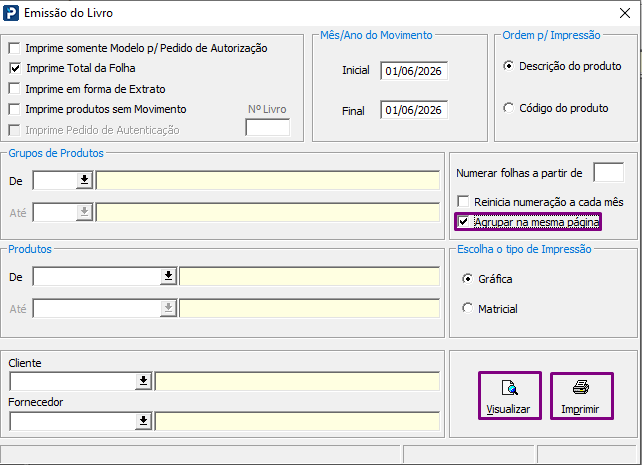Edit the Inicial date field
This screenshot has height=465, width=642.
(414, 71)
